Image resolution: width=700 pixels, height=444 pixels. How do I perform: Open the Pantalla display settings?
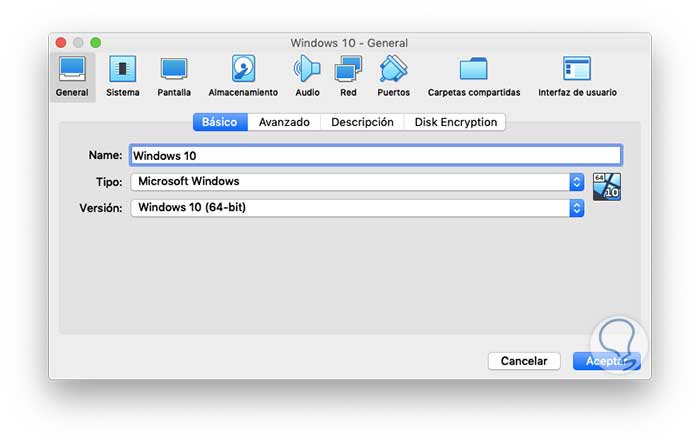point(174,77)
